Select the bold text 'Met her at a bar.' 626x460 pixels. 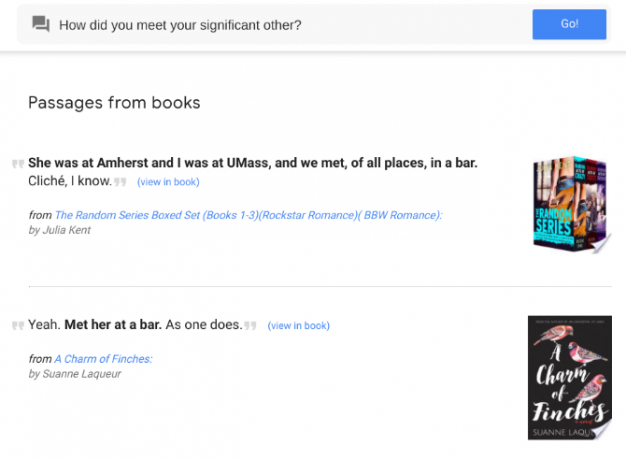coord(113,325)
